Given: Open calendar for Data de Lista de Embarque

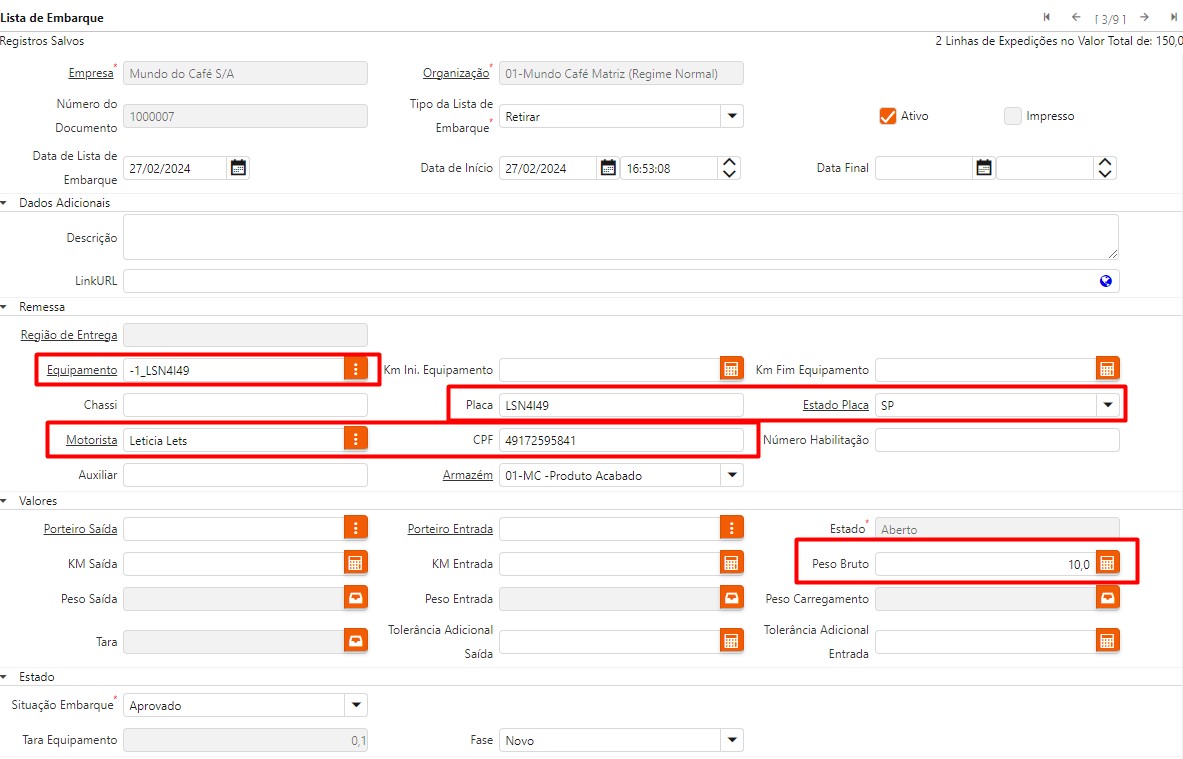Looking at the screenshot, I should pos(238,168).
